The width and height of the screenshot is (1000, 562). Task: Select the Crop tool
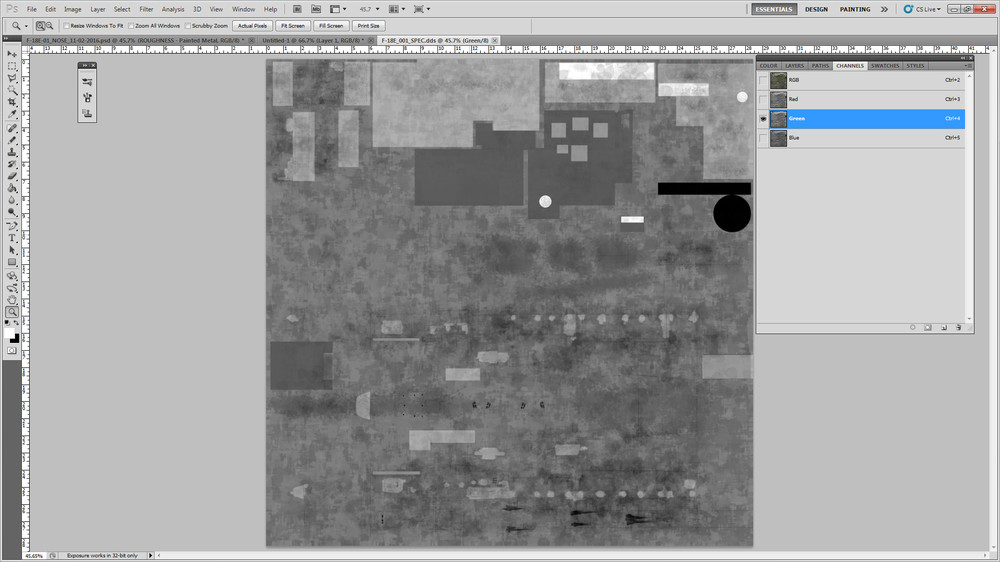12,103
